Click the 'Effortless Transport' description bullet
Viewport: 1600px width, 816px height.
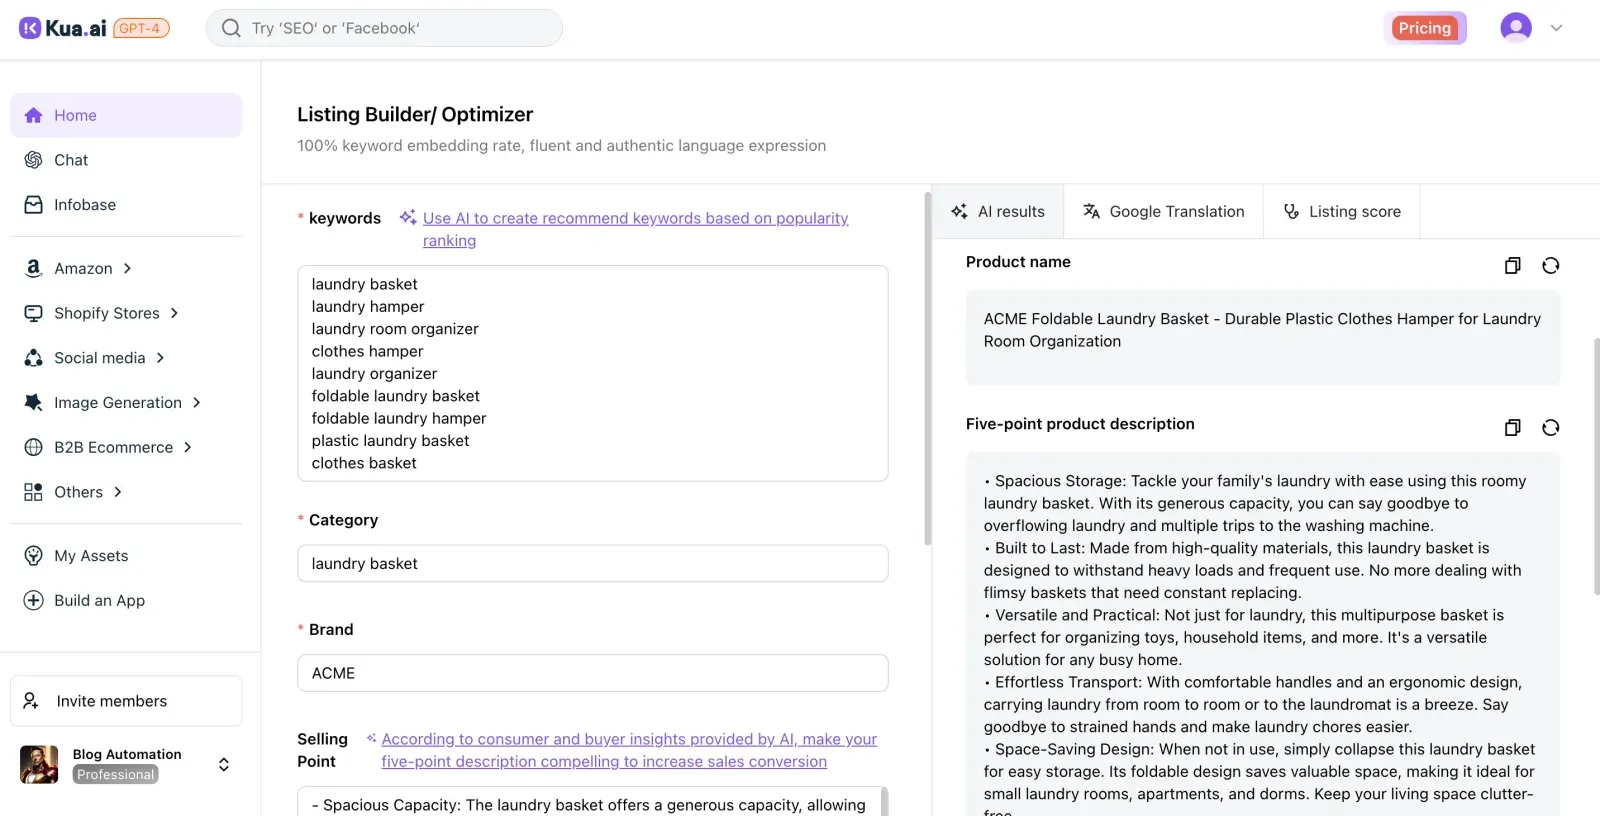[1252, 704]
